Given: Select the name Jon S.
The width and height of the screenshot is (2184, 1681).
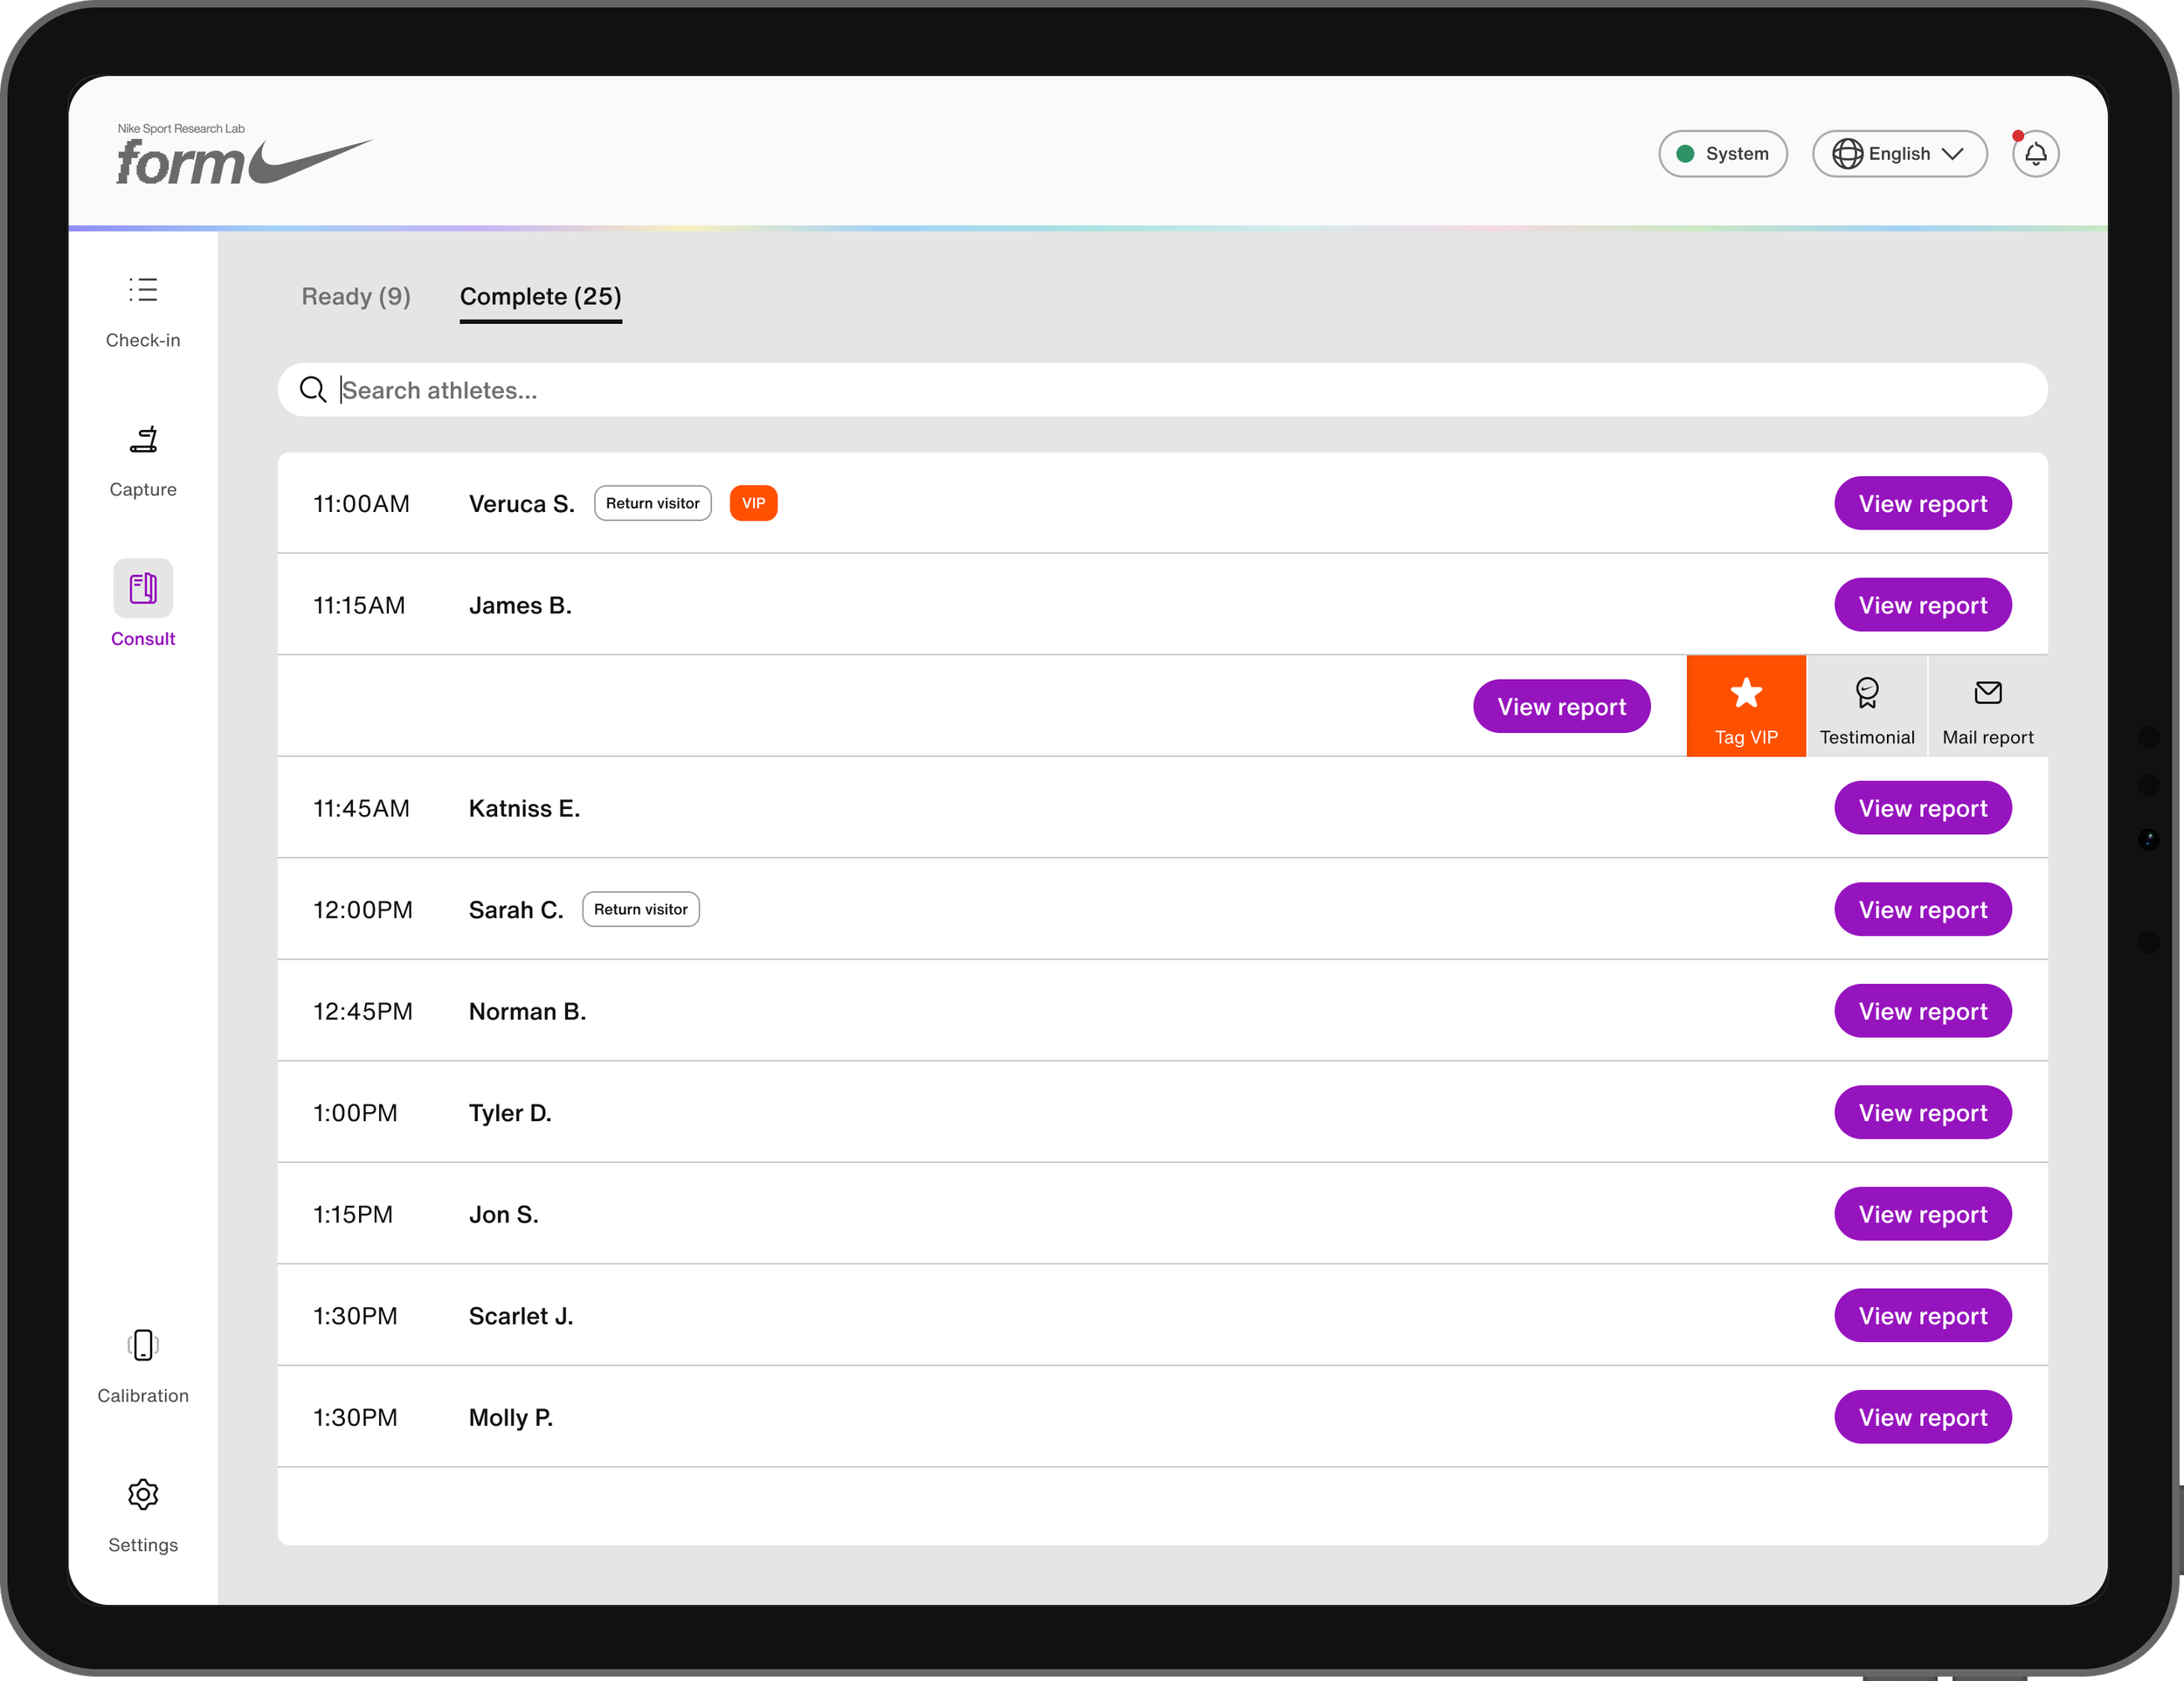Looking at the screenshot, I should [x=503, y=1214].
